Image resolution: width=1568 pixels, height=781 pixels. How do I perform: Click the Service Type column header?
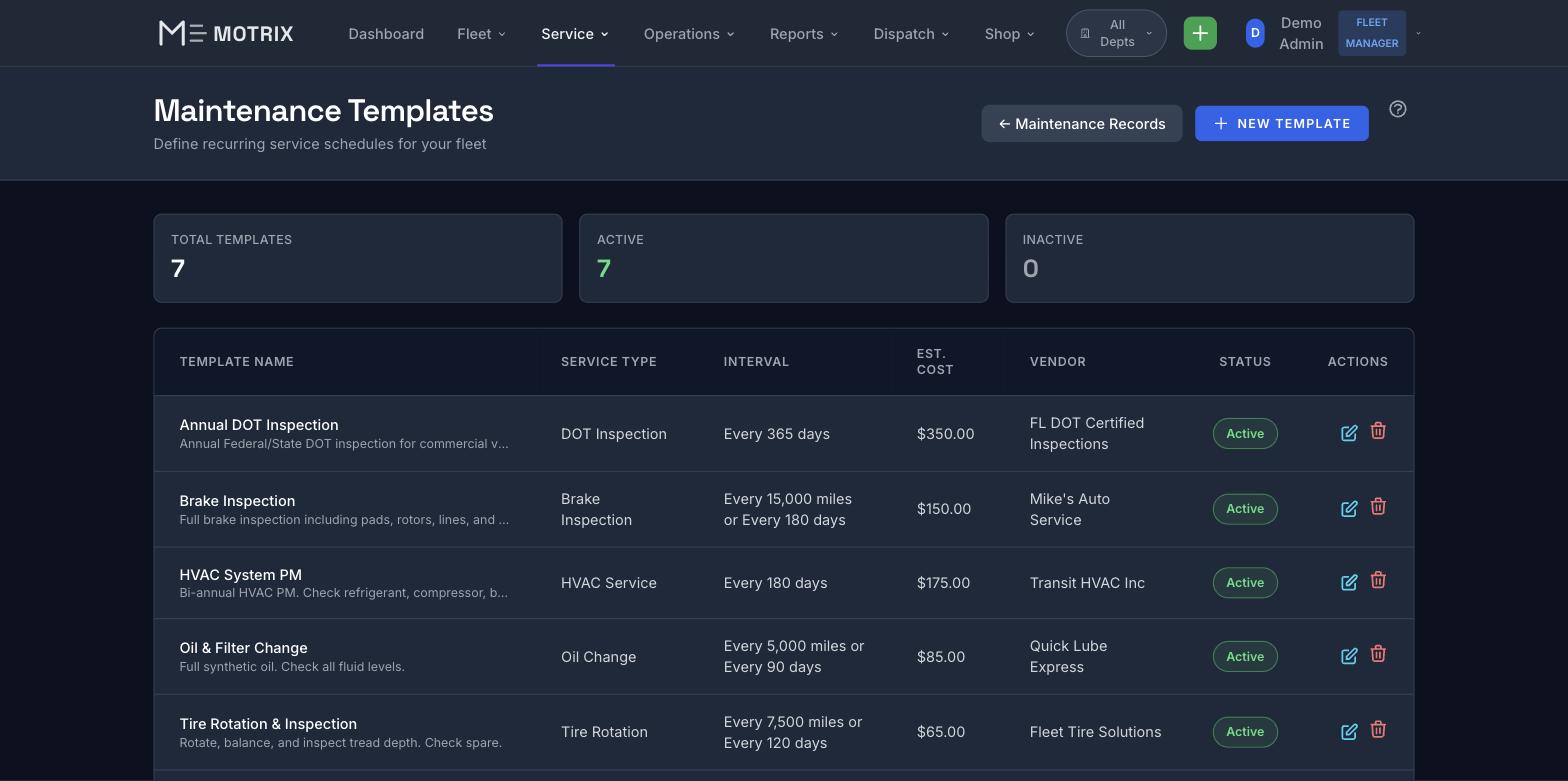click(609, 362)
